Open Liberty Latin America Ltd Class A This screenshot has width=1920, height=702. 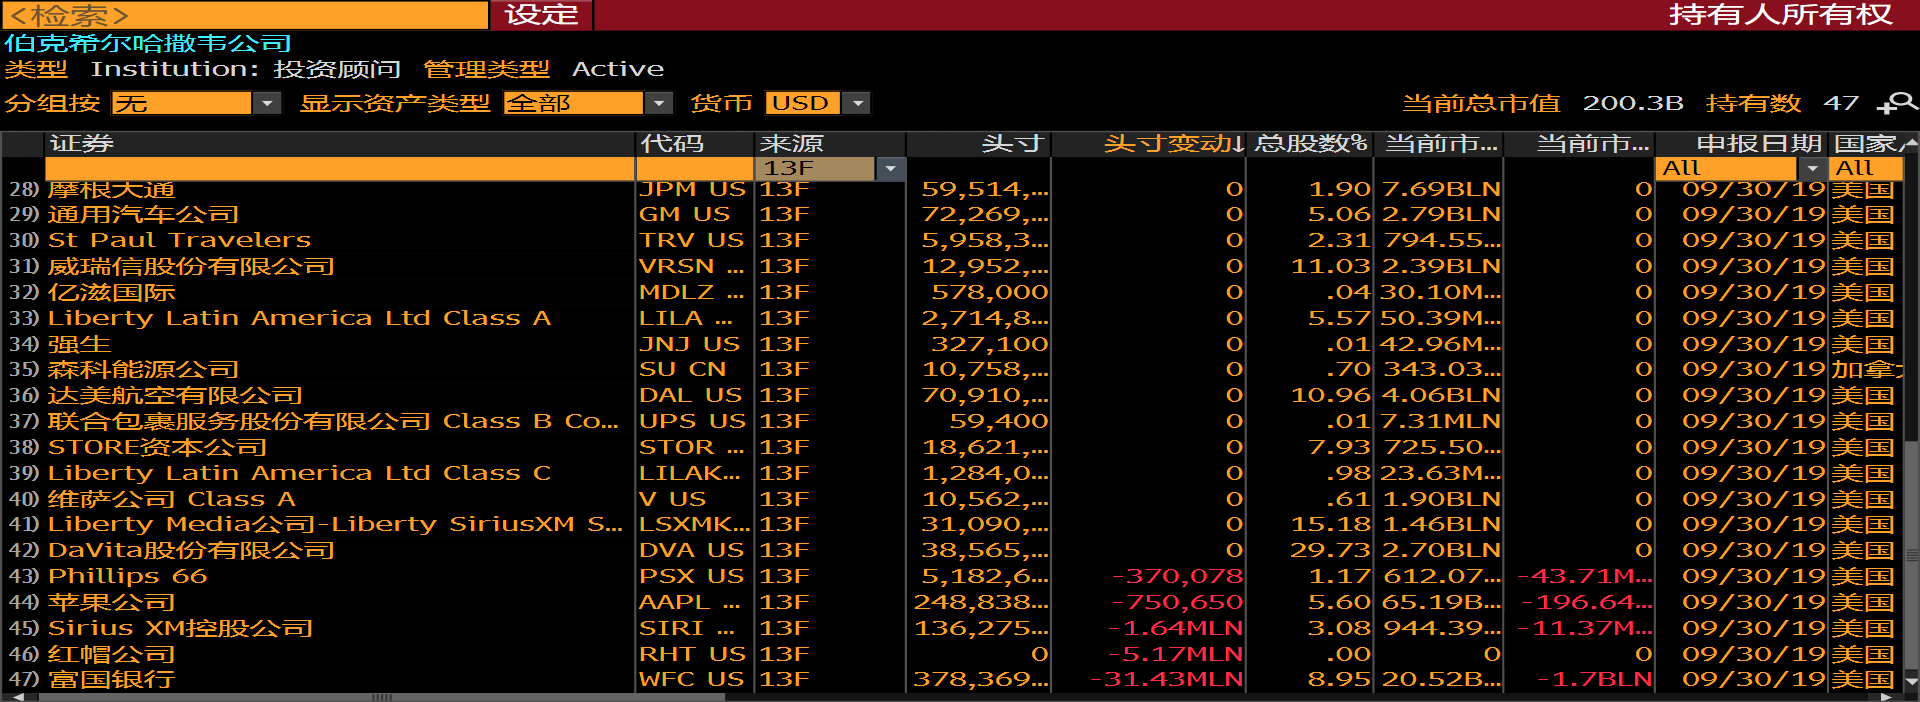coord(299,318)
